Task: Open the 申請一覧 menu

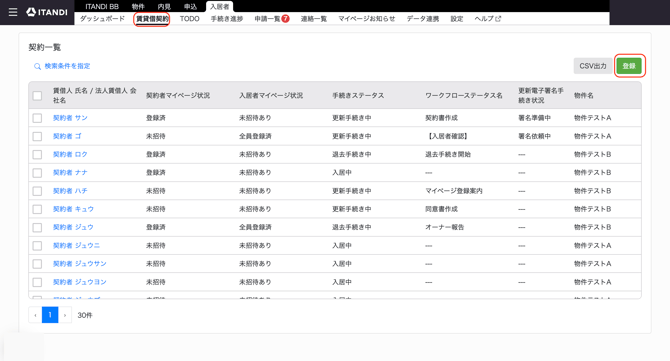Action: pyautogui.click(x=267, y=19)
